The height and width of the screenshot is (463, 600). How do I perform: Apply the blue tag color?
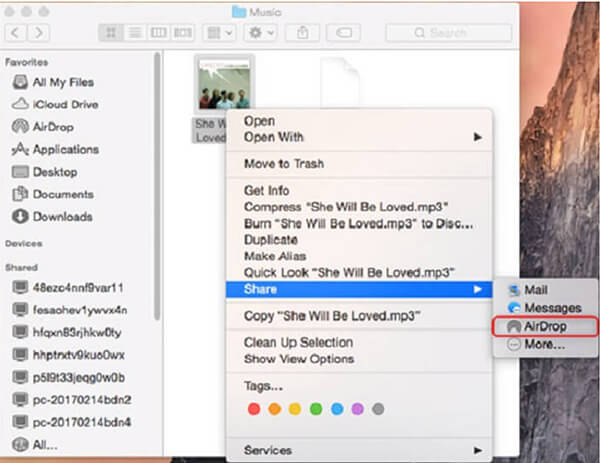tap(337, 409)
